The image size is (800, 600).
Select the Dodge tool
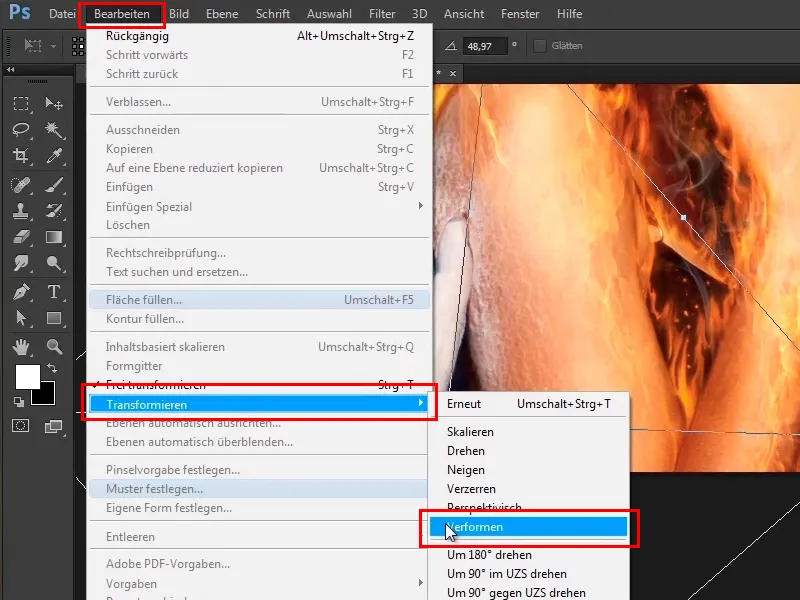(54, 263)
